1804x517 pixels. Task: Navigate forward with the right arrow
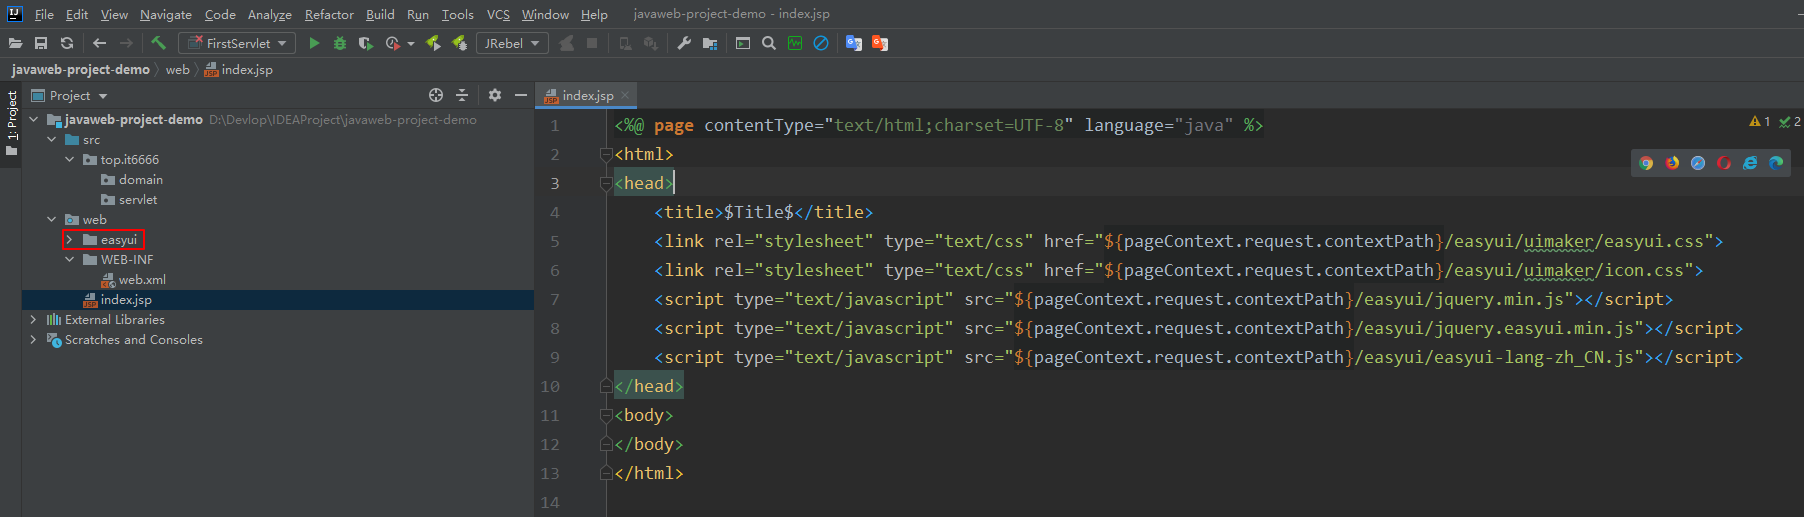126,43
